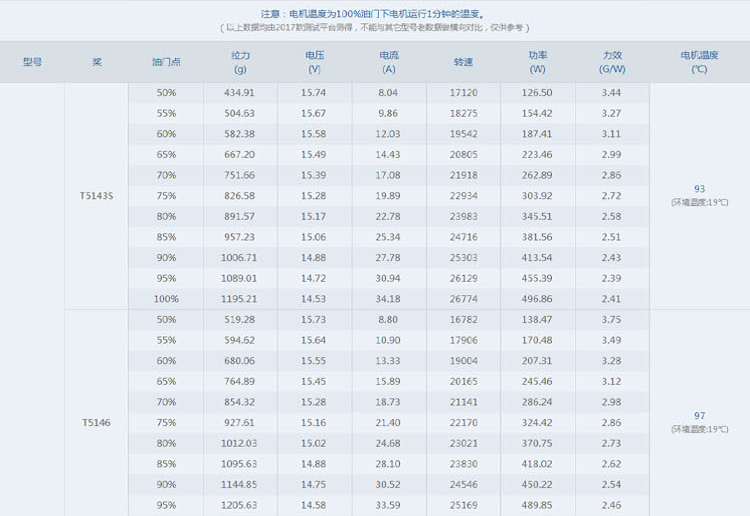The image size is (750, 516).
Task: Click the 751.66 thrust cell
Action: (239, 175)
